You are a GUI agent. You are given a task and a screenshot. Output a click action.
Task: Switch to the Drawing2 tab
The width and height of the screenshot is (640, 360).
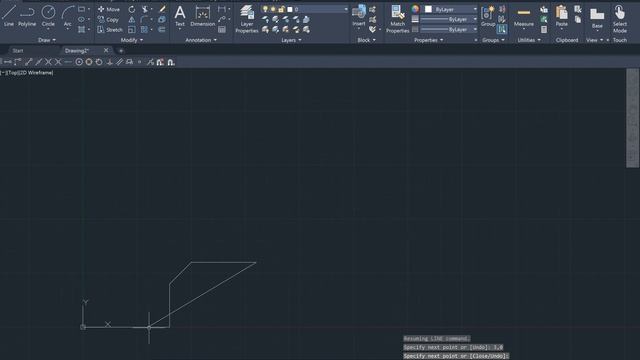pyautogui.click(x=77, y=51)
